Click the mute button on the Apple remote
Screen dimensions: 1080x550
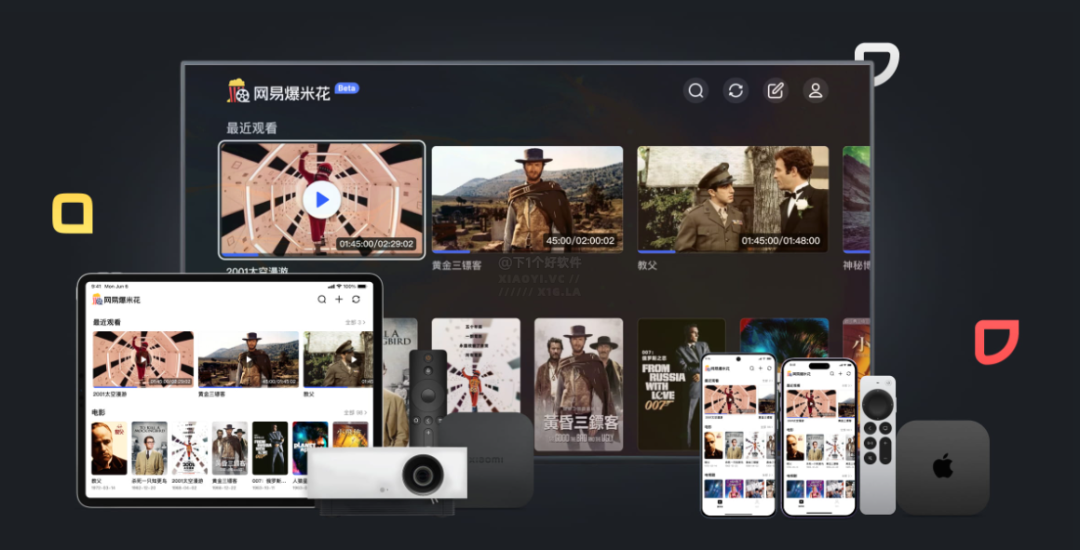click(x=870, y=458)
